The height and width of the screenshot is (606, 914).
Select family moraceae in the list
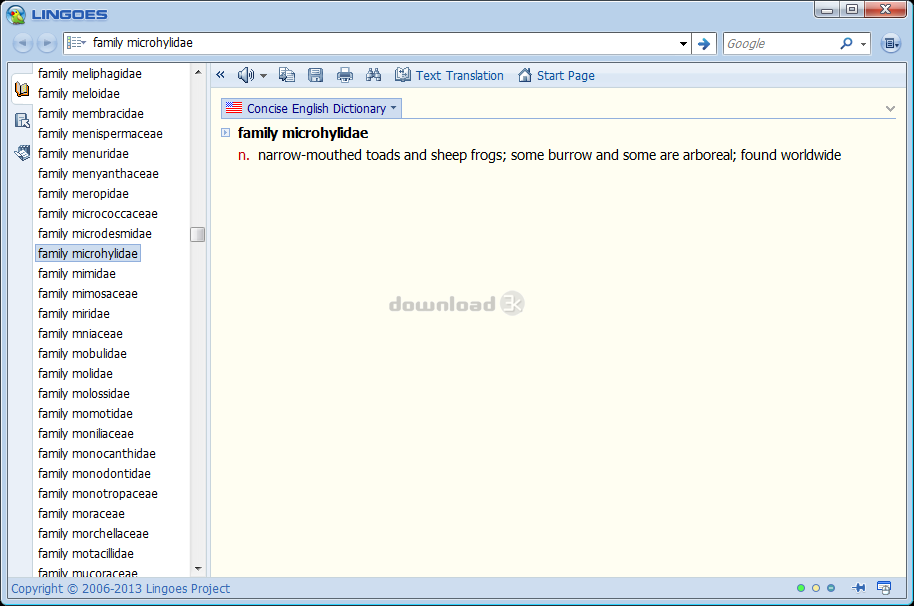(82, 513)
